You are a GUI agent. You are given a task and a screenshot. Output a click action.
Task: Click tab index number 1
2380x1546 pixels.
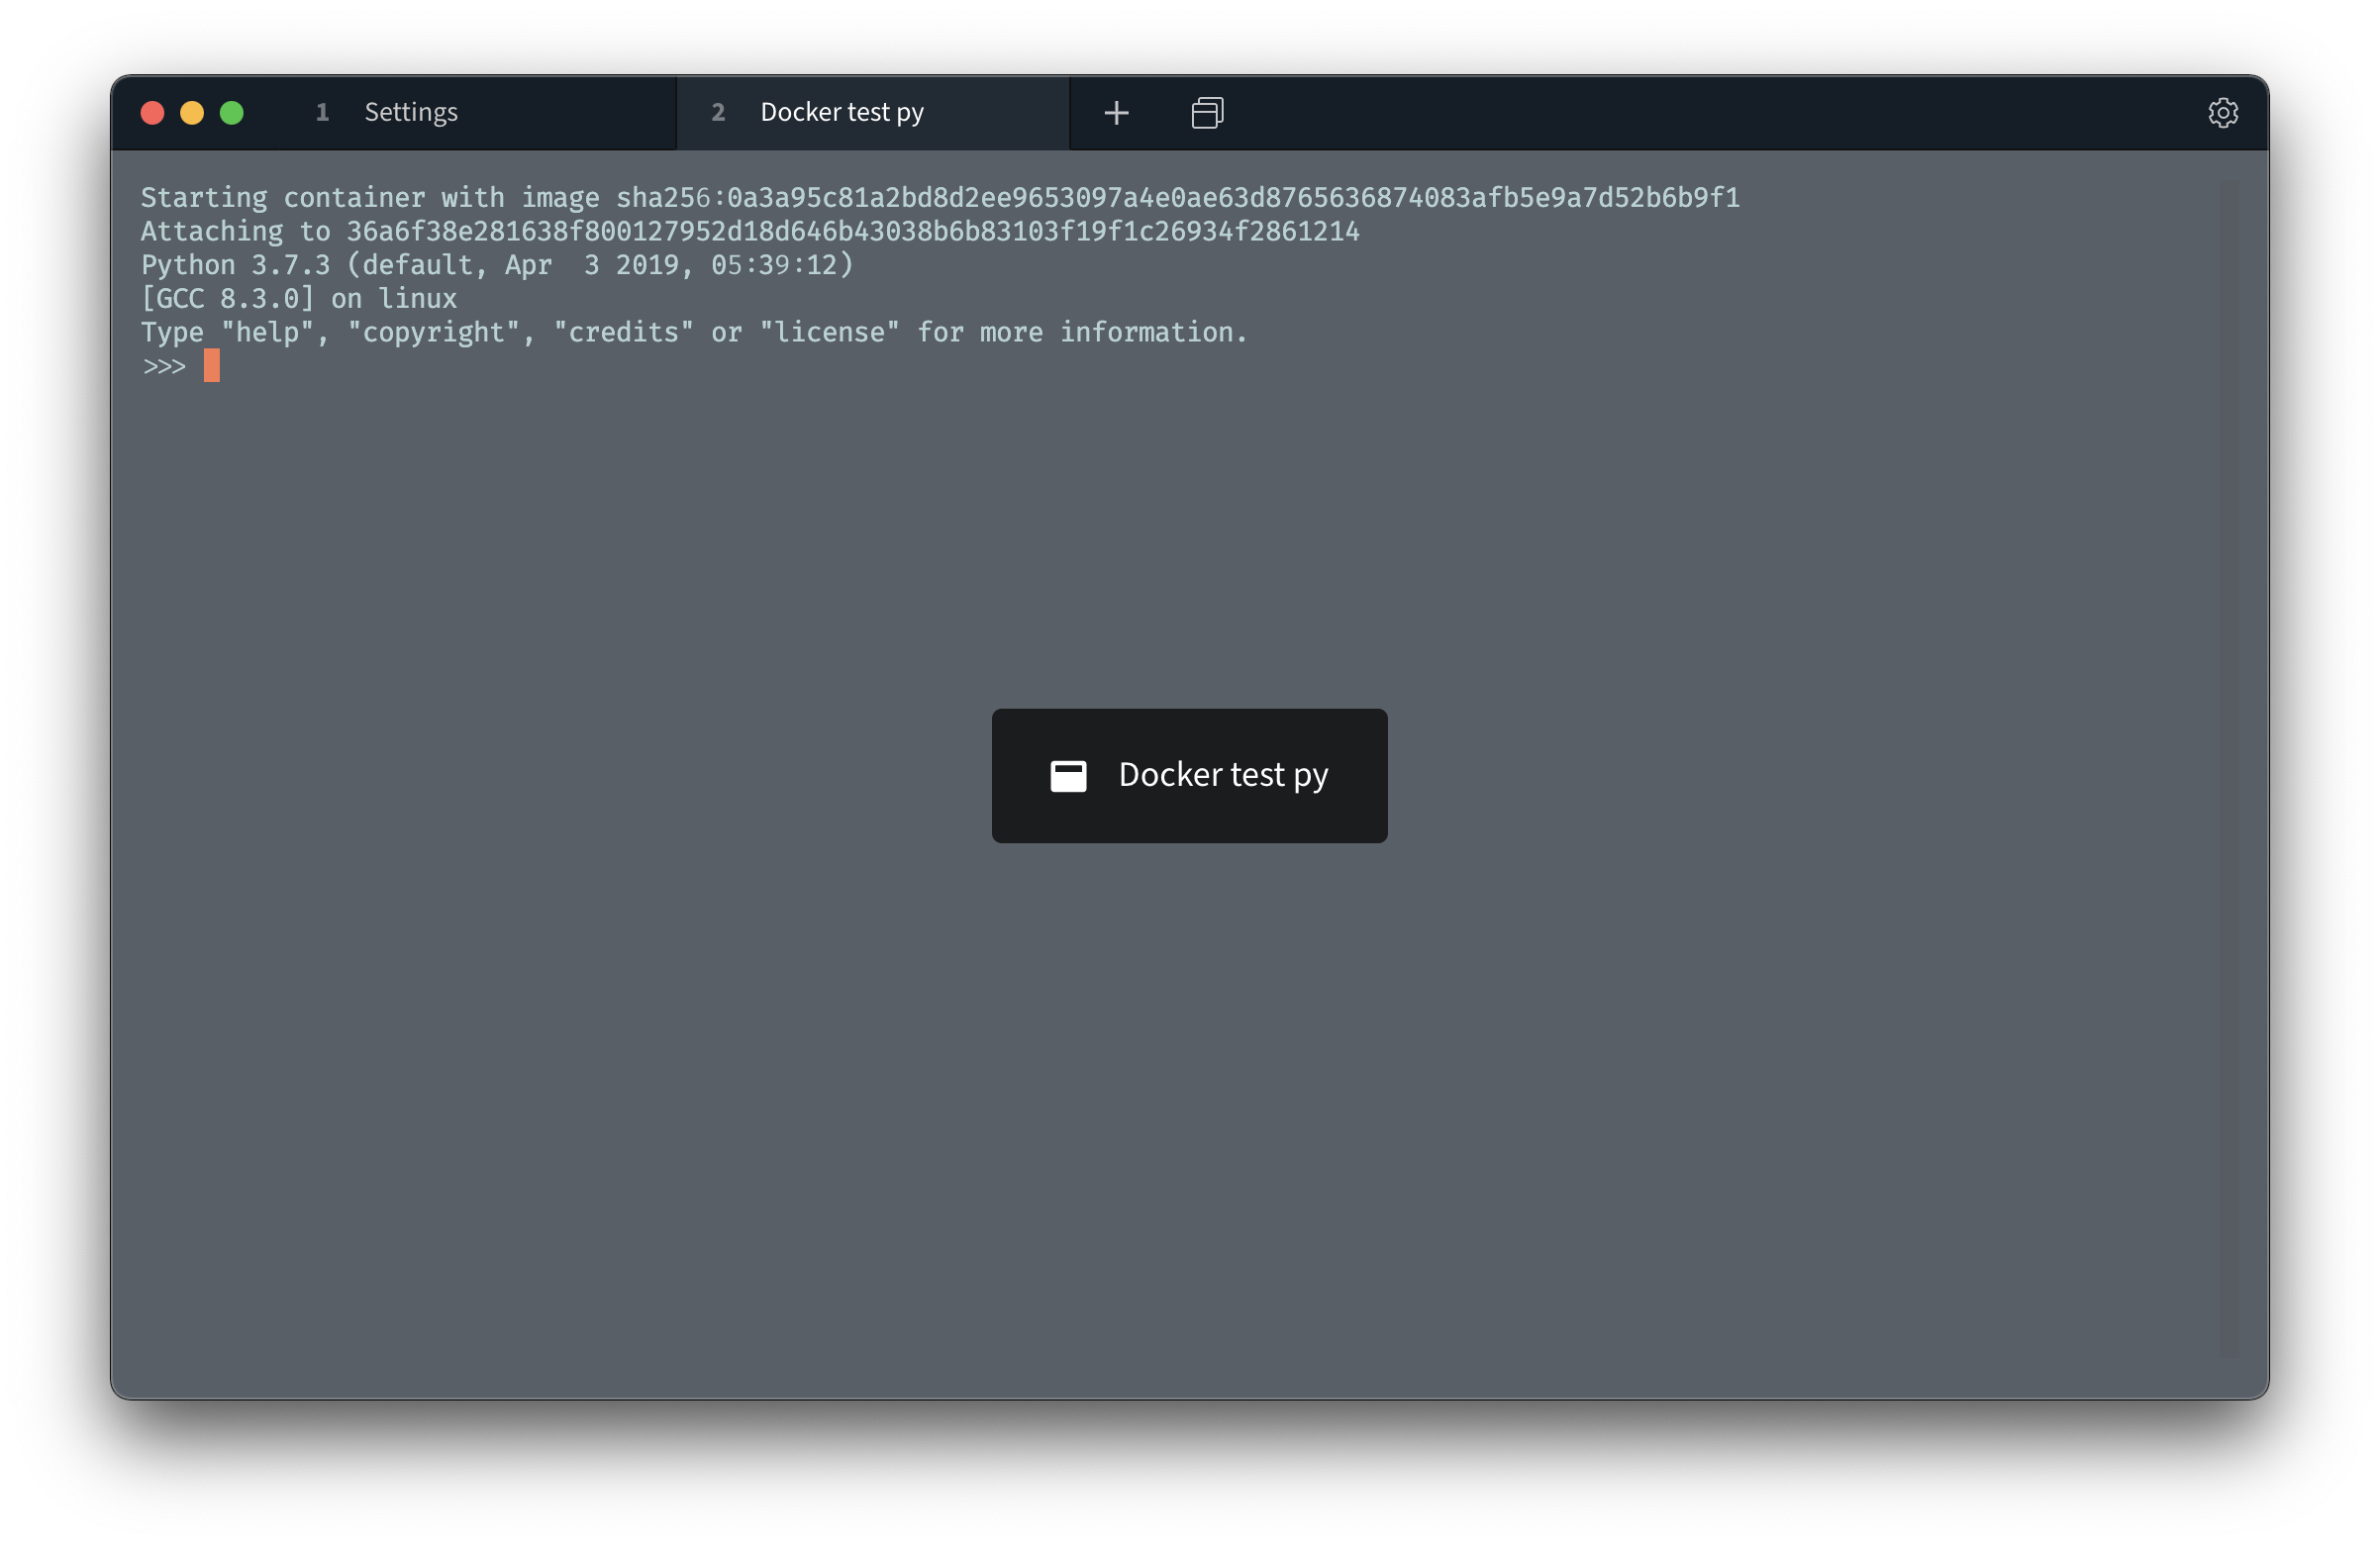coord(322,113)
